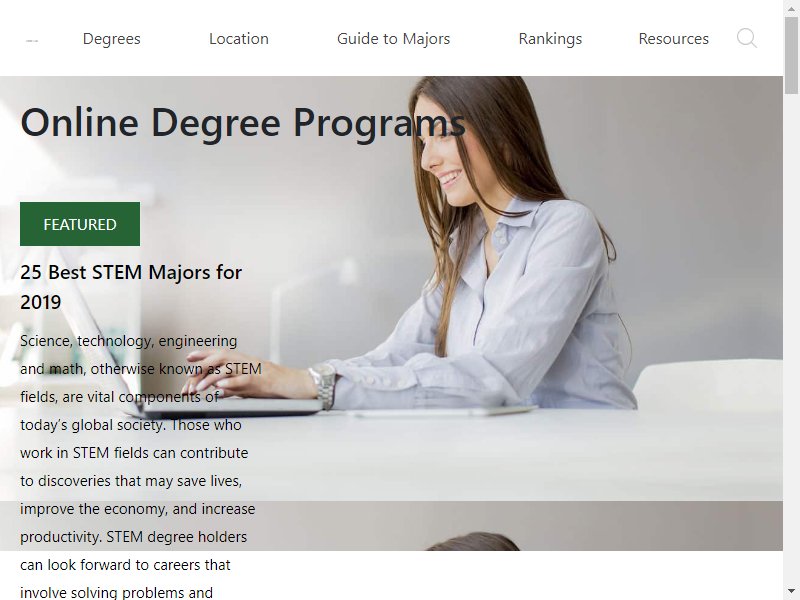Open the Location menu
Screen dimensions: 800x600
[239, 39]
